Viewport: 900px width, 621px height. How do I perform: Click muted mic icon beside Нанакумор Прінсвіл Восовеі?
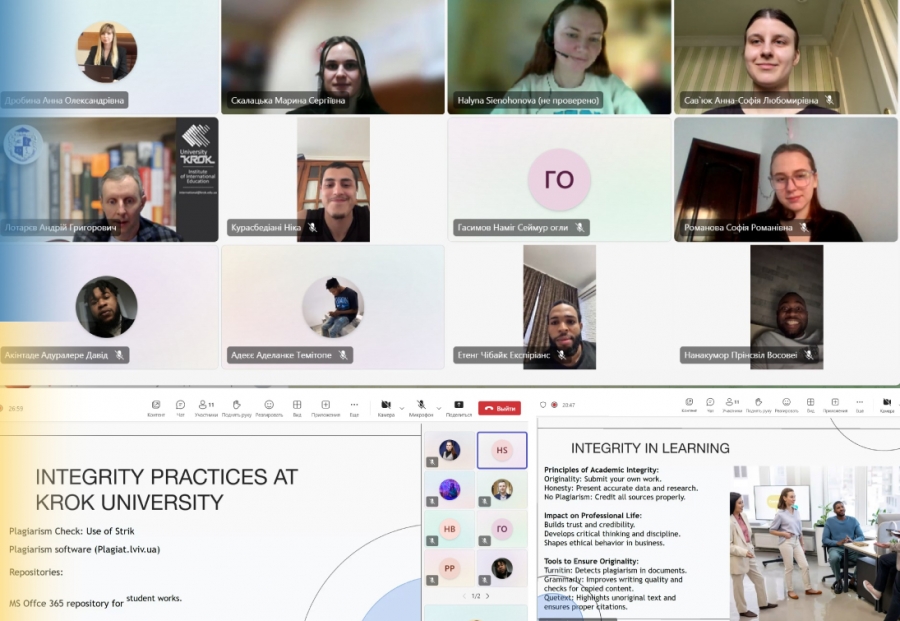pyautogui.click(x=809, y=355)
